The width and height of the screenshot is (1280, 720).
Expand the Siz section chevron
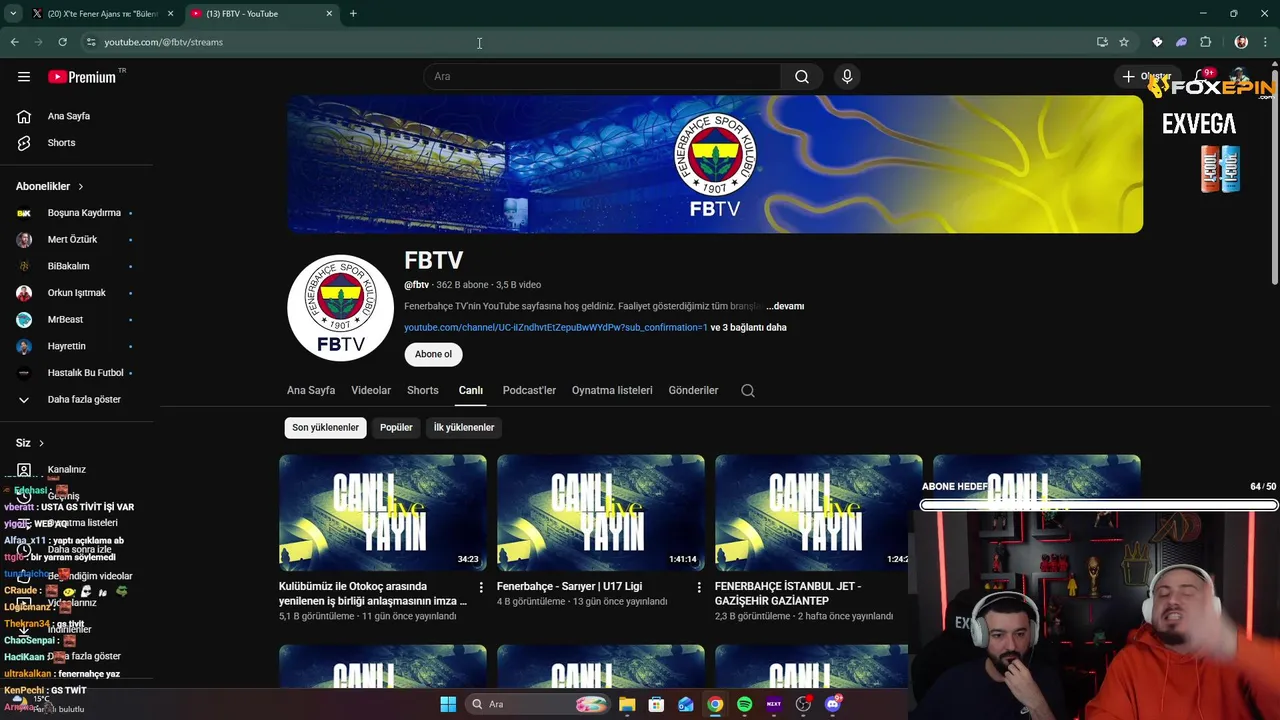coord(41,443)
